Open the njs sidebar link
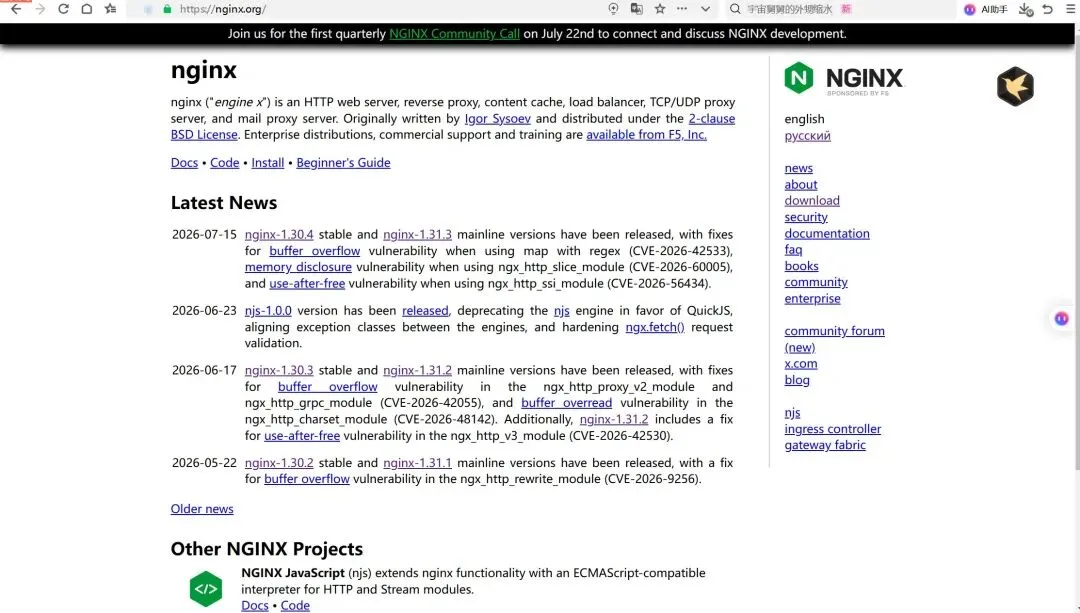 click(792, 413)
